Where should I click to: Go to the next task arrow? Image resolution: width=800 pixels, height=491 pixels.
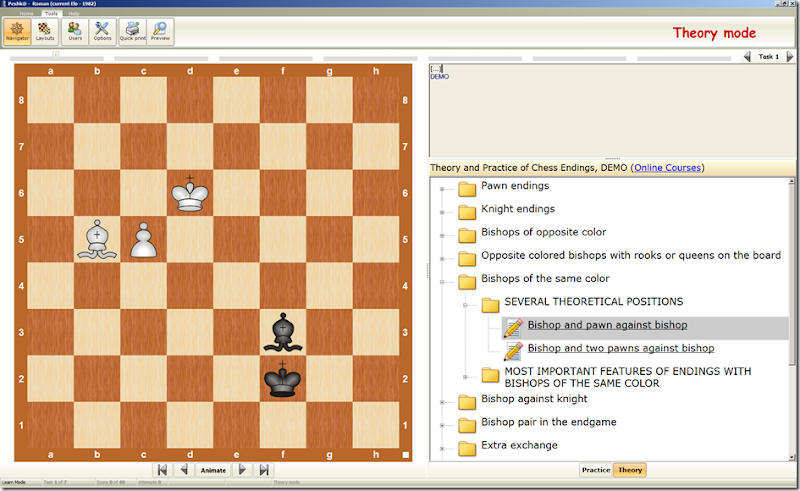point(789,57)
